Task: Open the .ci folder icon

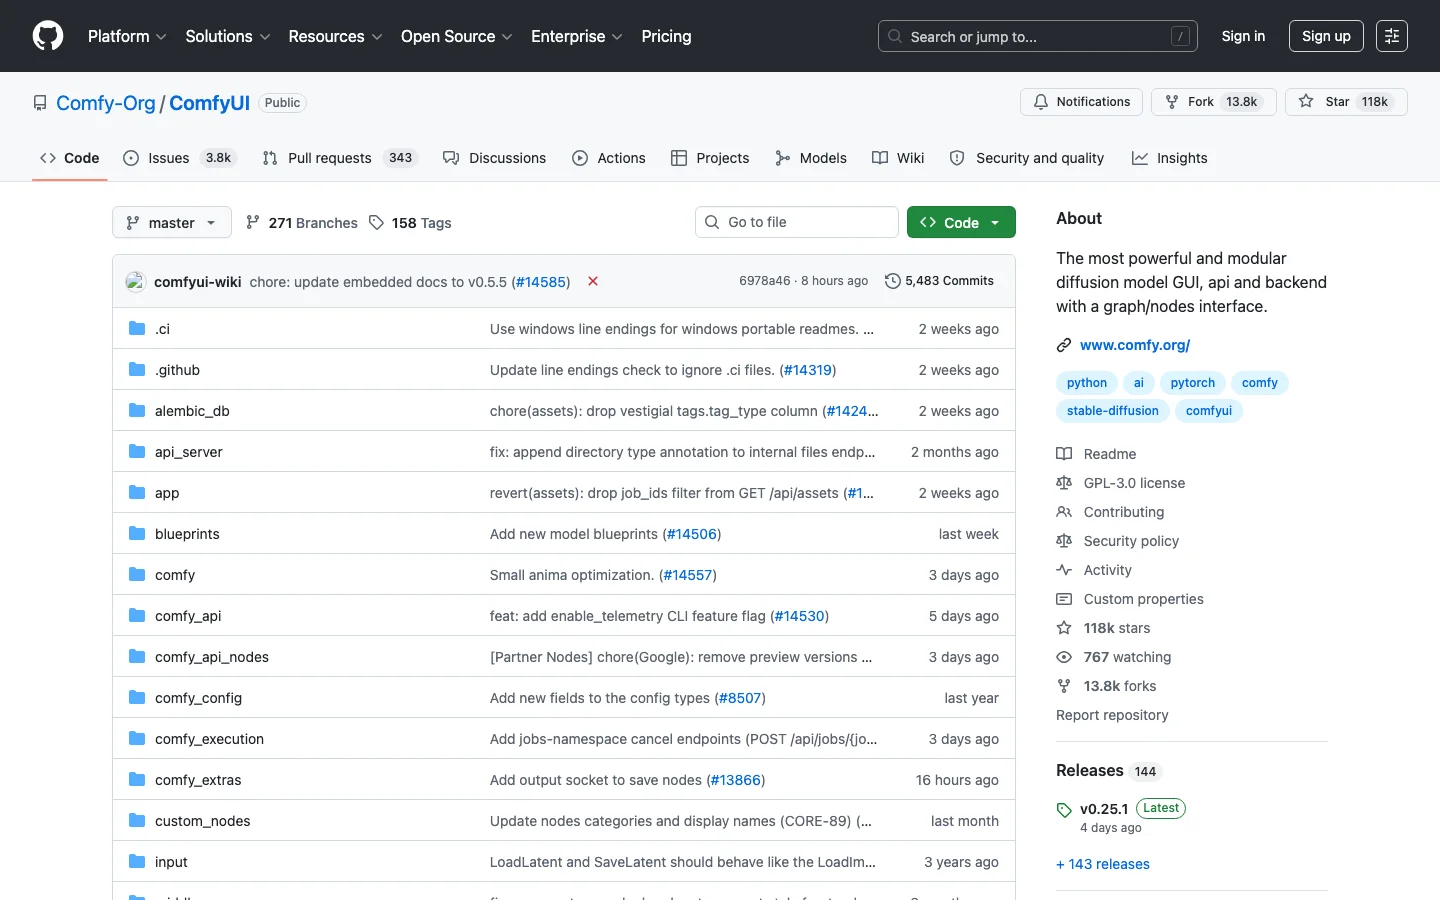Action: point(137,329)
